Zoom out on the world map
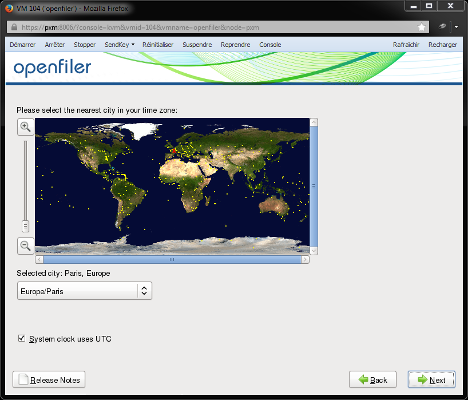Screen dimensions: 468x400 [25, 246]
